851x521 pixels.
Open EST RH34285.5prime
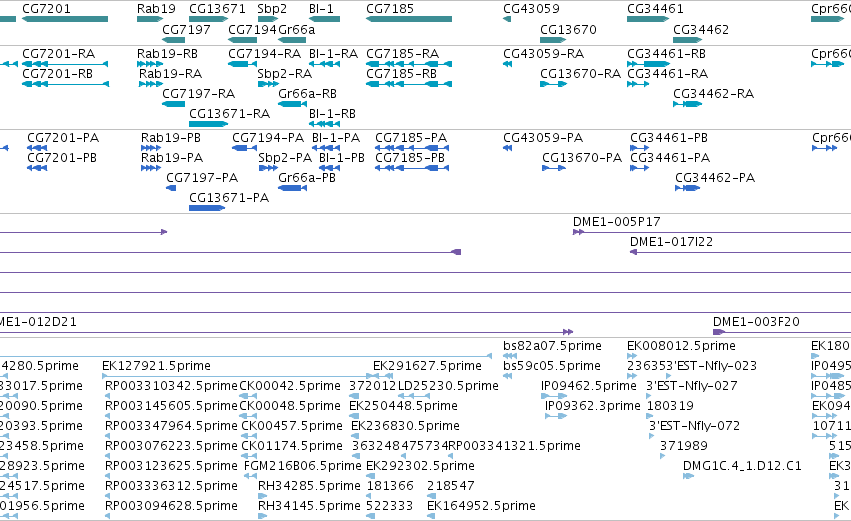(309, 486)
